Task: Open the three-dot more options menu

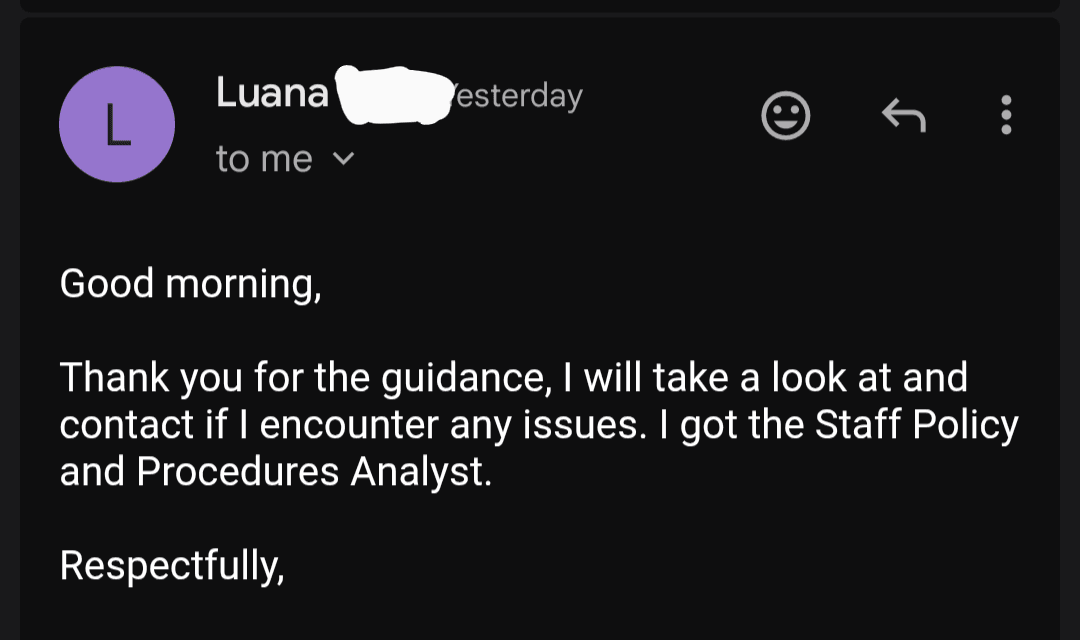Action: (x=1006, y=115)
